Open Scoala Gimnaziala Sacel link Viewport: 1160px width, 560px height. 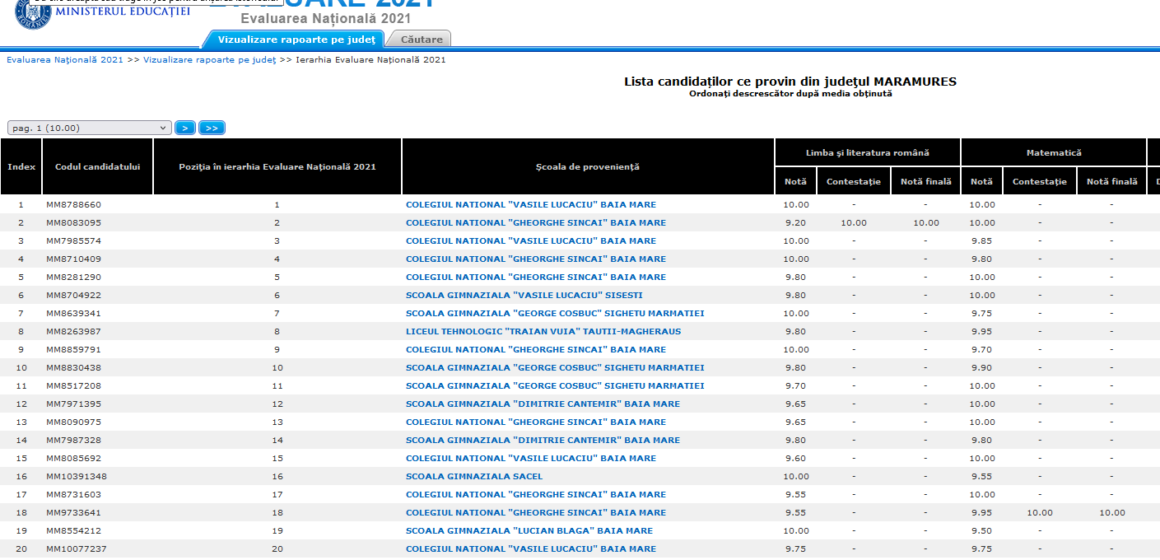click(473, 476)
